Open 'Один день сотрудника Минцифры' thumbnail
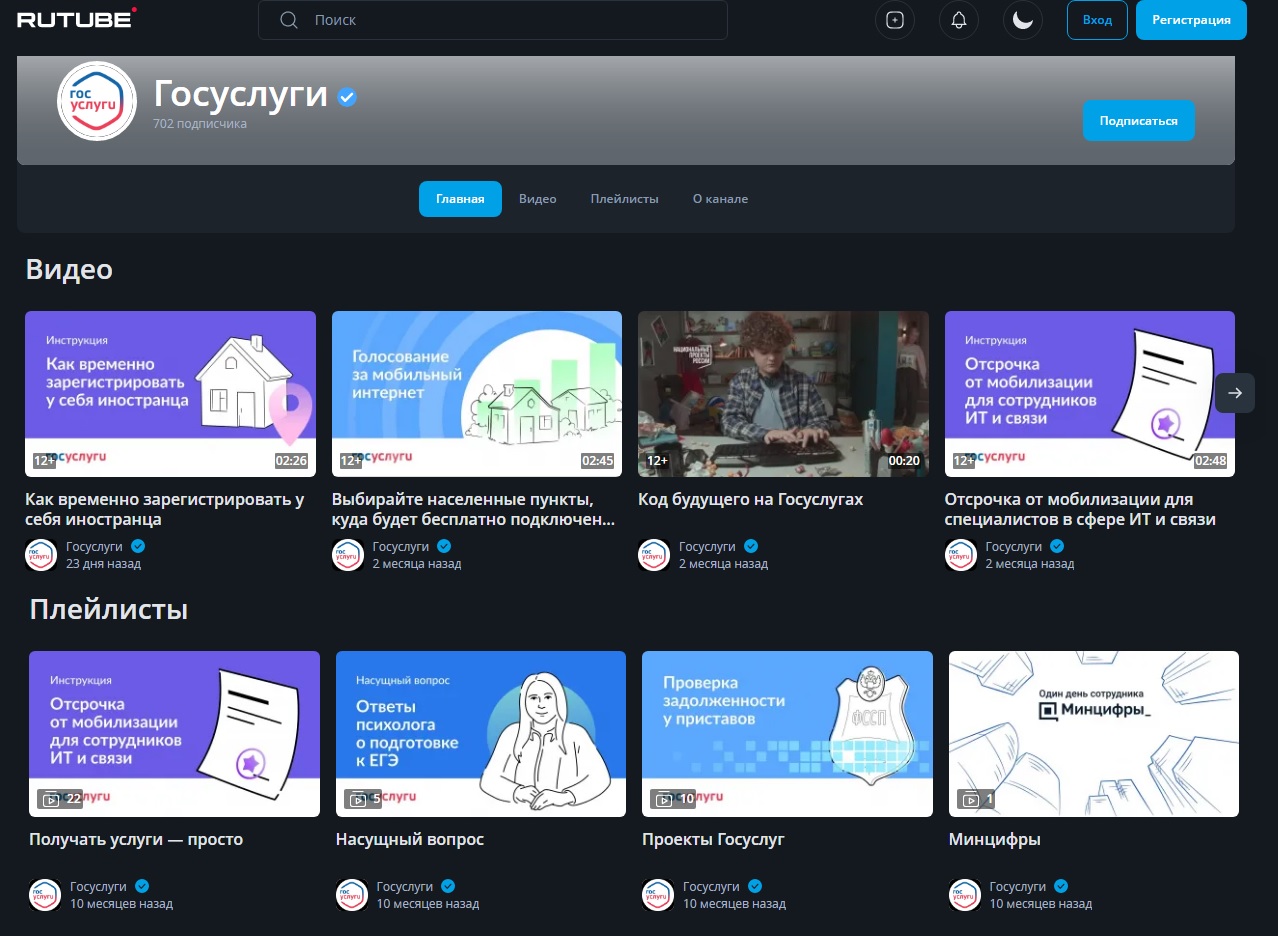 tap(1094, 734)
